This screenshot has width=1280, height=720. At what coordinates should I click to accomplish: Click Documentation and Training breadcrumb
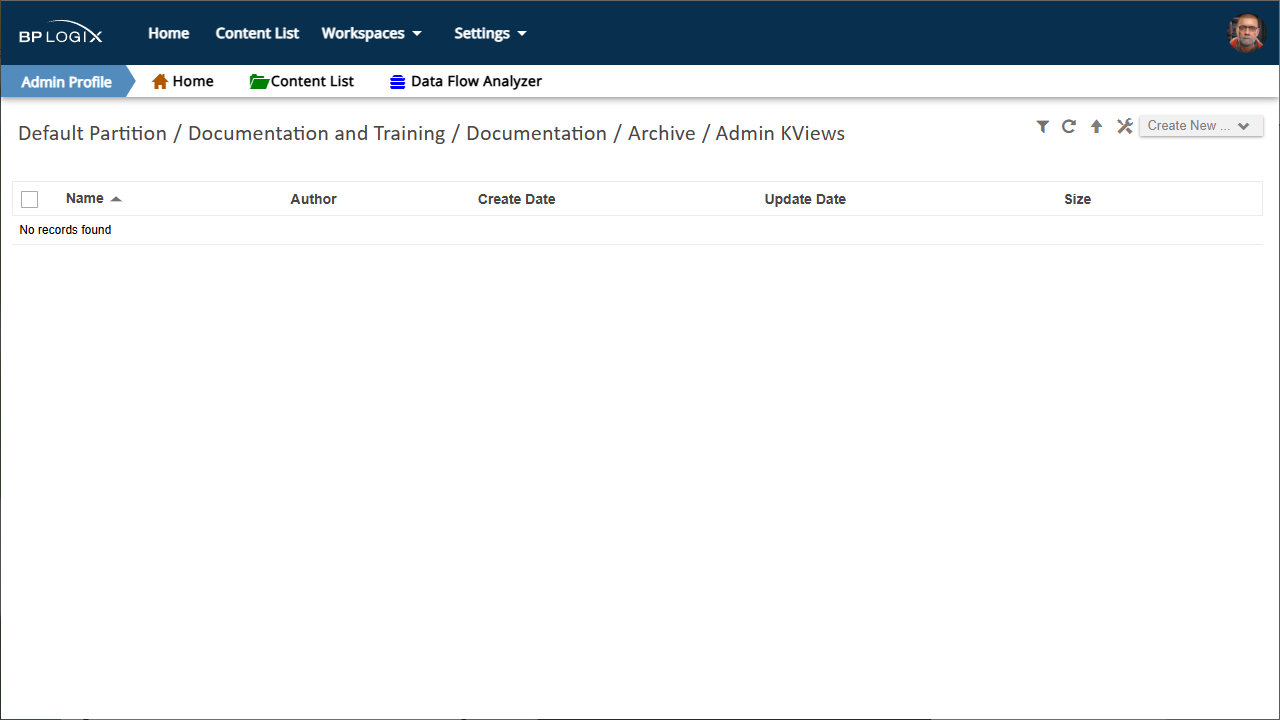(316, 133)
